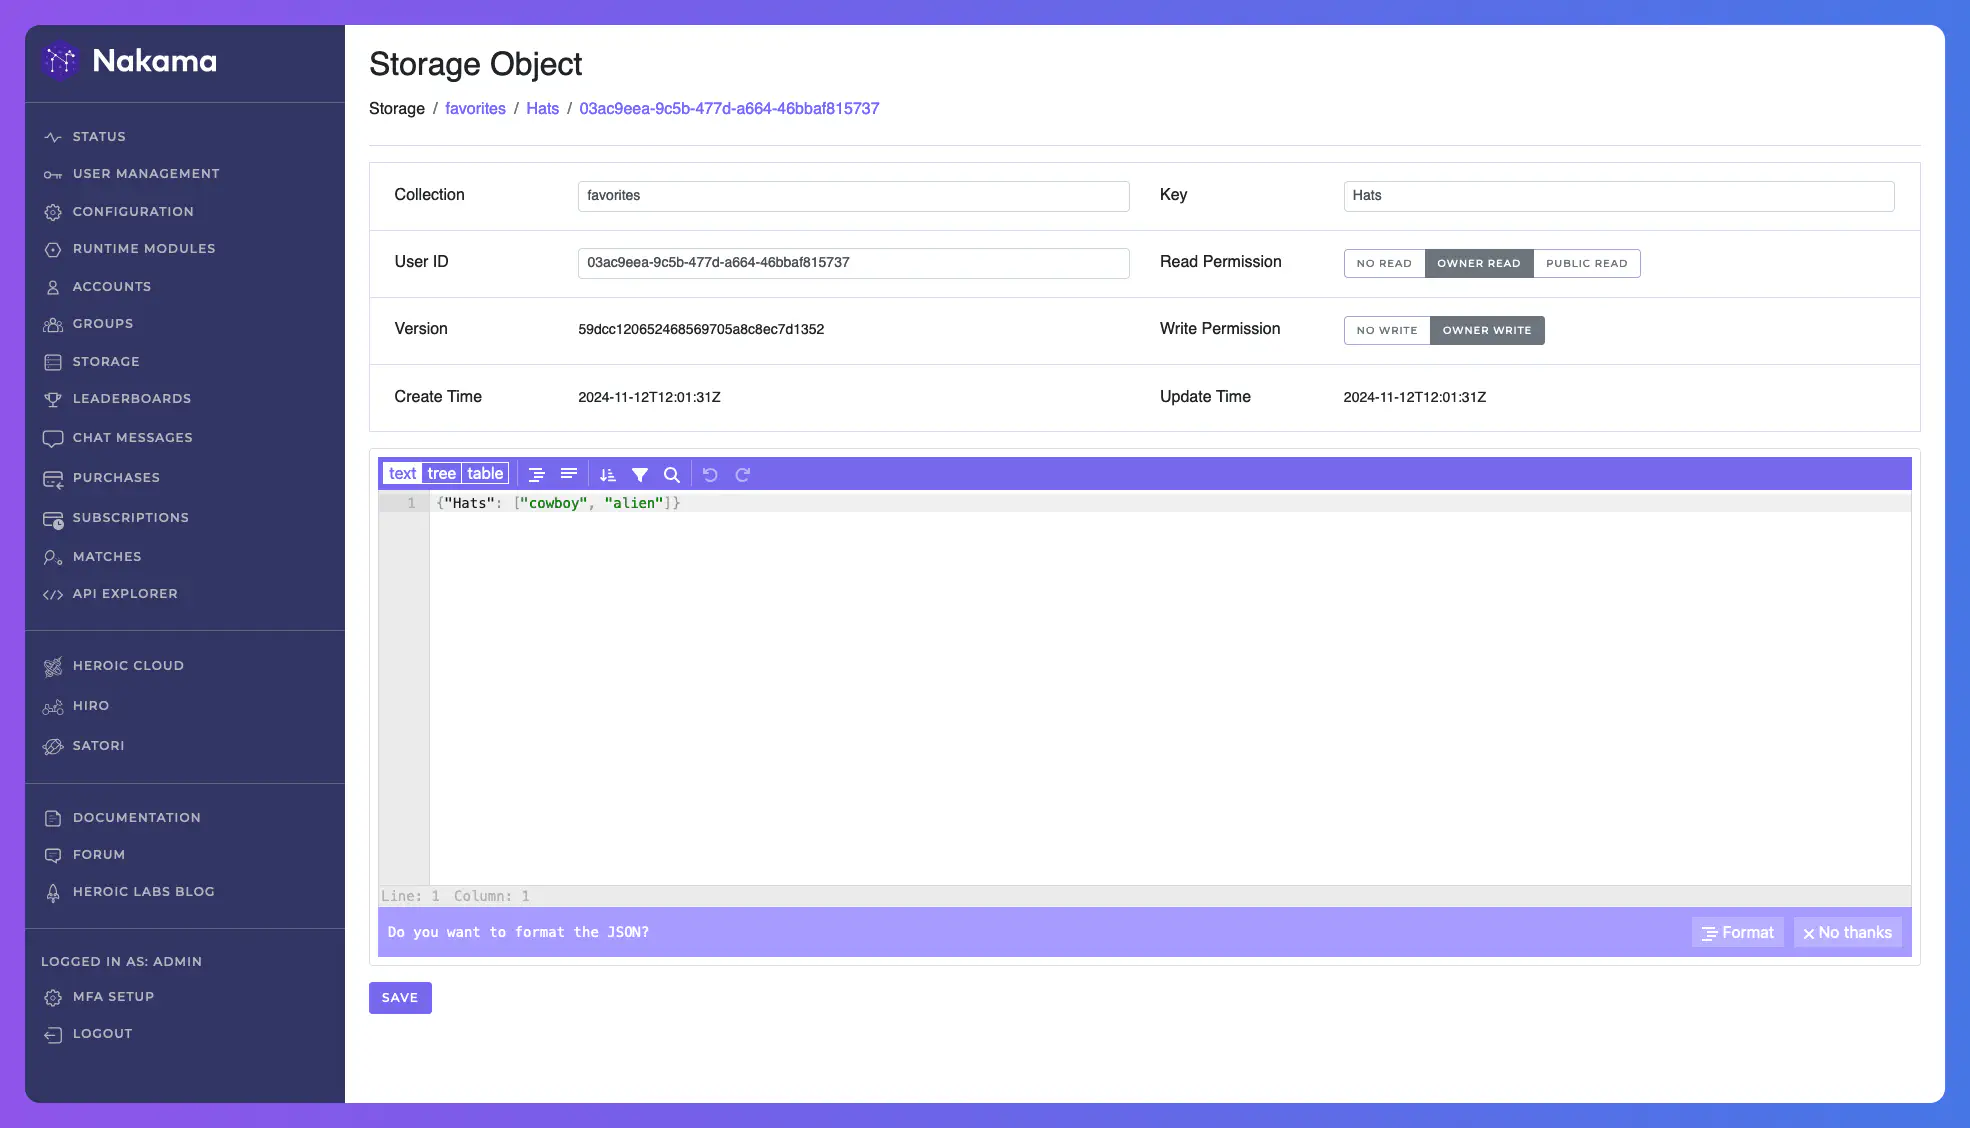This screenshot has height=1128, width=1970.
Task: Set read permission to Public Read
Action: pos(1587,263)
